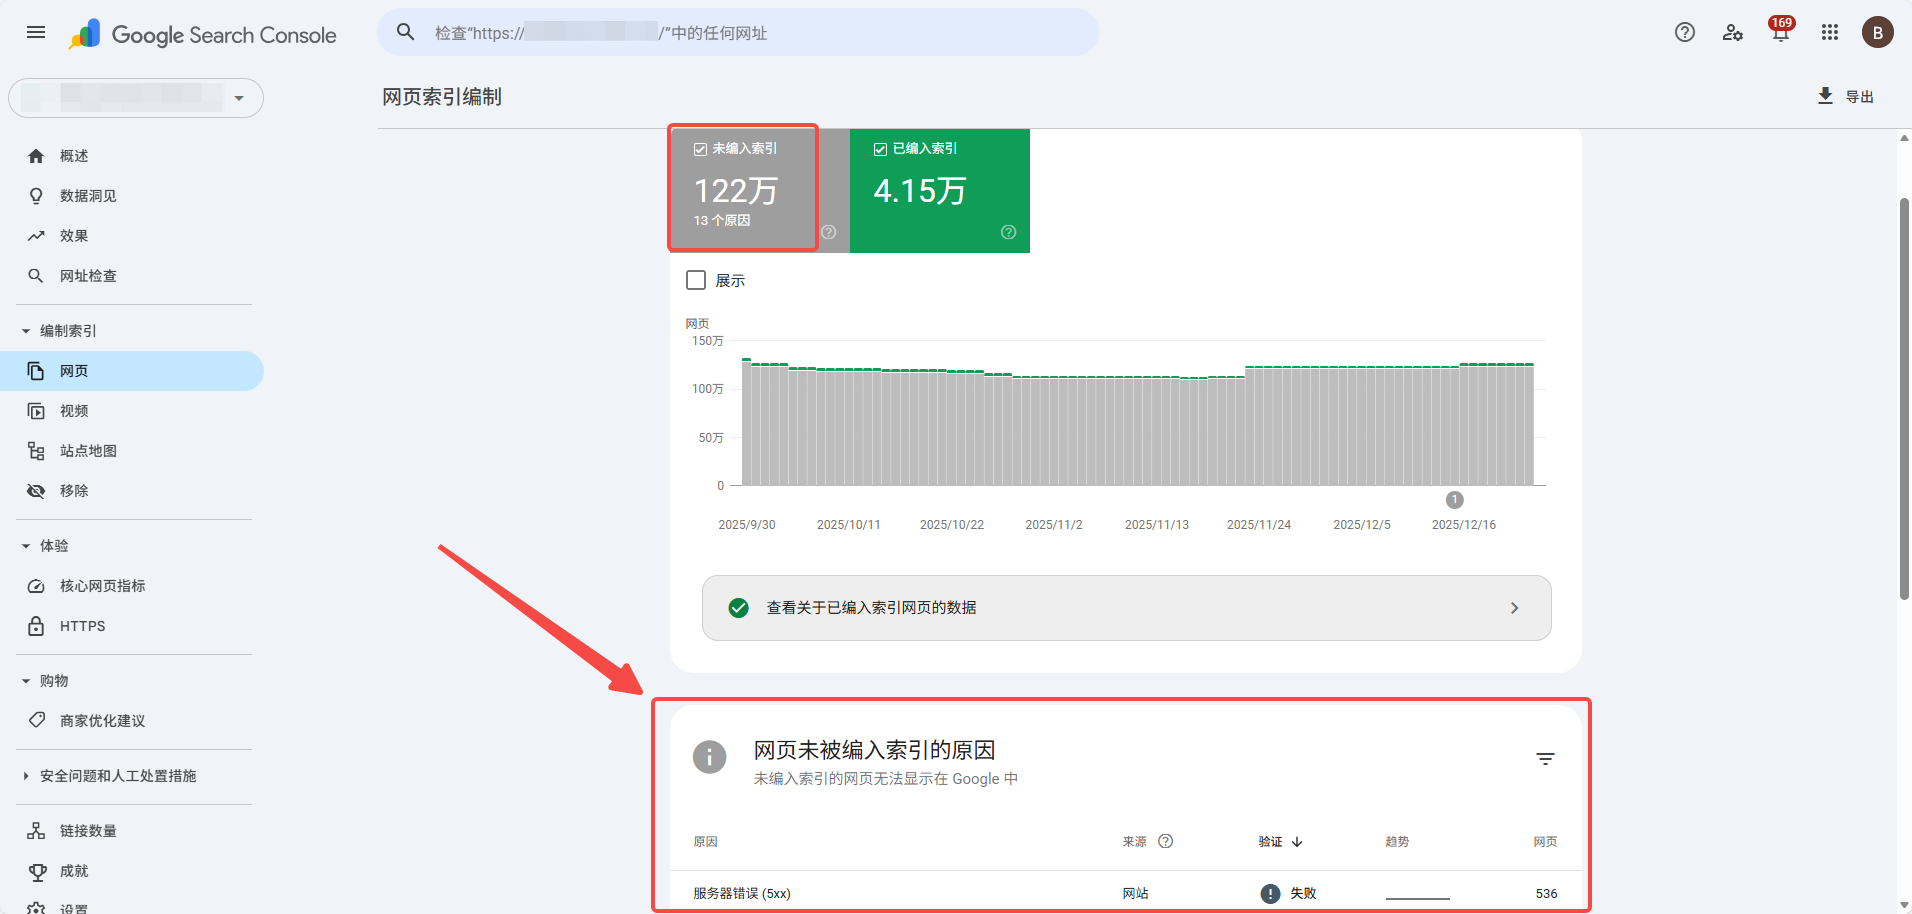Enable the 展示 checkbox above the chart

point(696,280)
